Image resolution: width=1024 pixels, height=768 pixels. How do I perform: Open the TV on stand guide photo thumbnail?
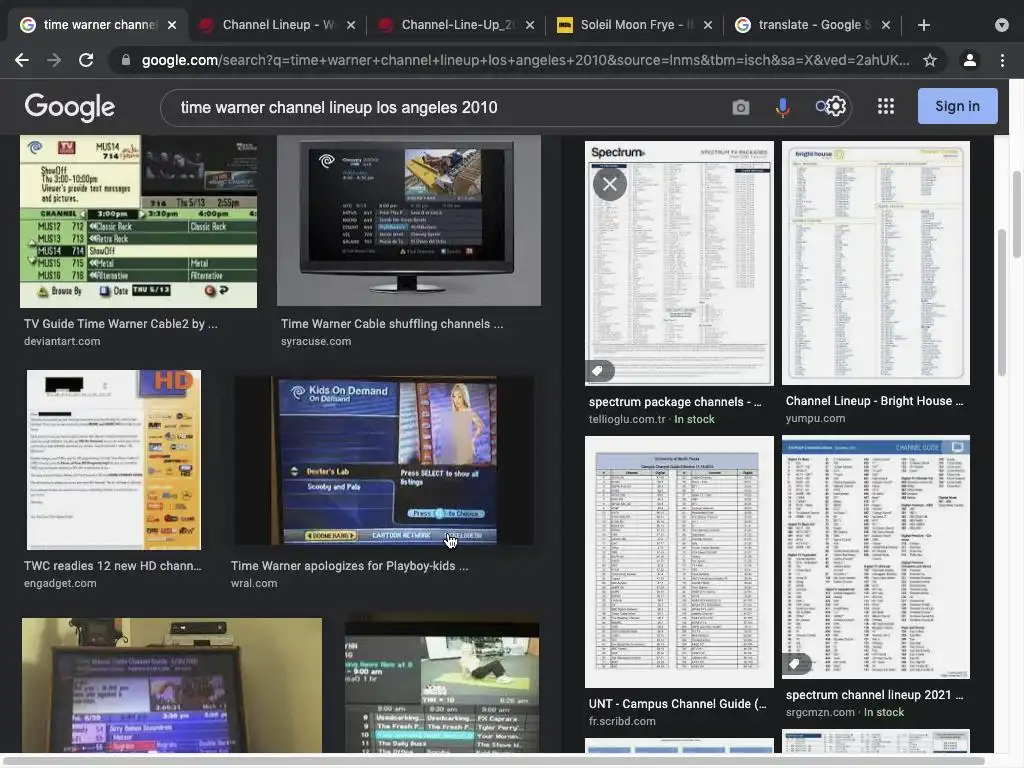point(172,685)
